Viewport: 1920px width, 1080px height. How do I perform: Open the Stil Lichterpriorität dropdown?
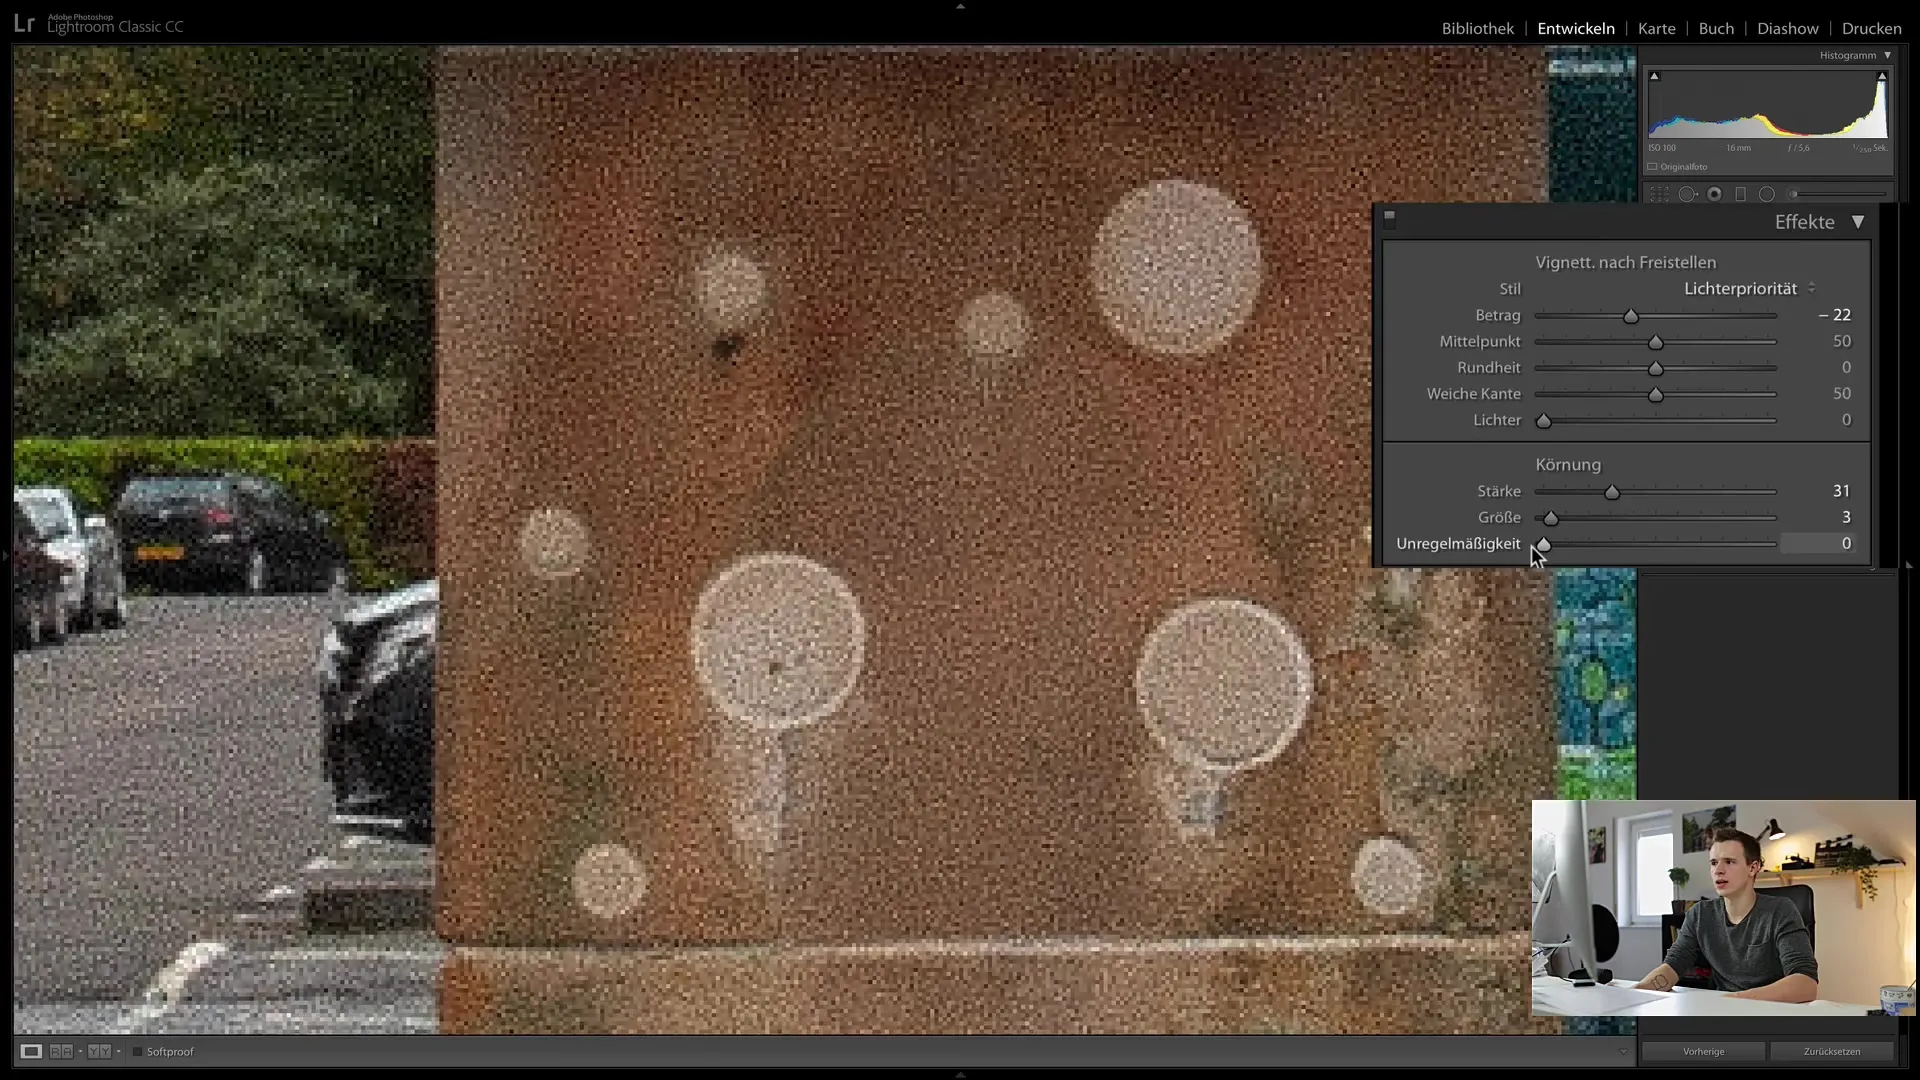[1749, 288]
